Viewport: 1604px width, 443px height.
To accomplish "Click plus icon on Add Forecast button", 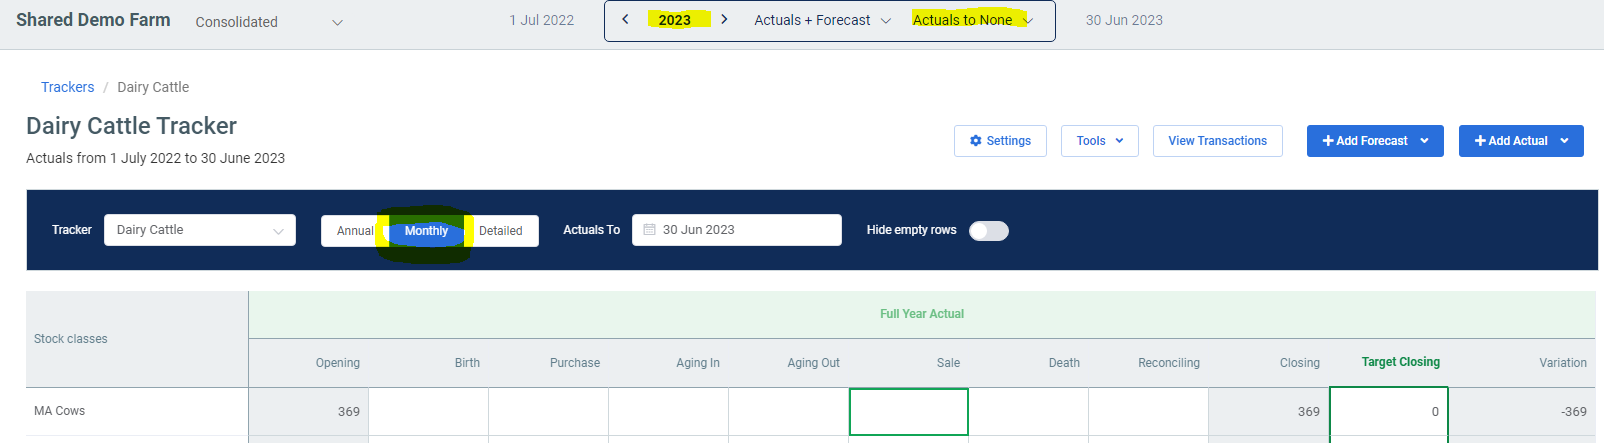I will click(1328, 141).
